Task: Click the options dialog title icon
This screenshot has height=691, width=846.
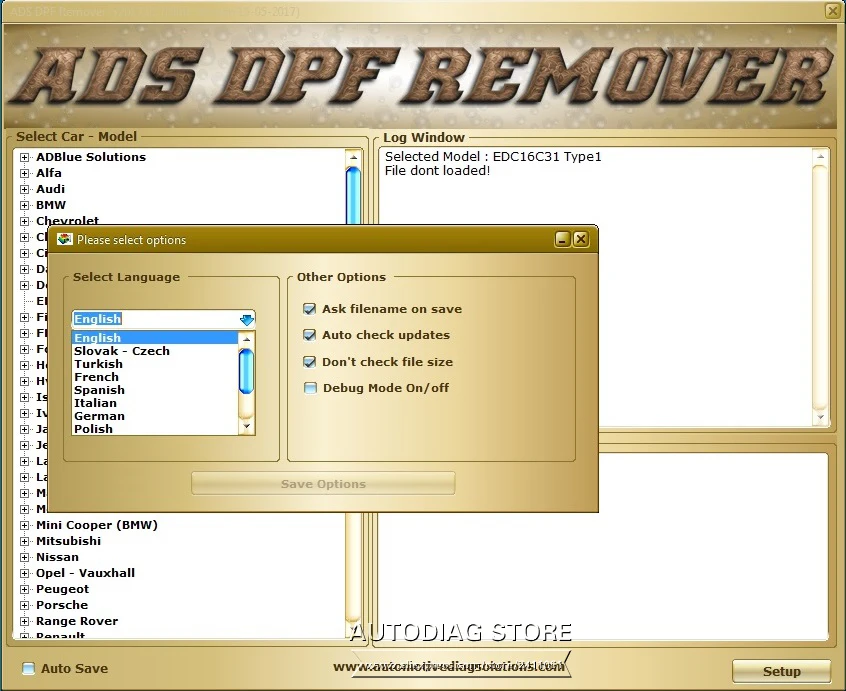Action: (x=65, y=240)
